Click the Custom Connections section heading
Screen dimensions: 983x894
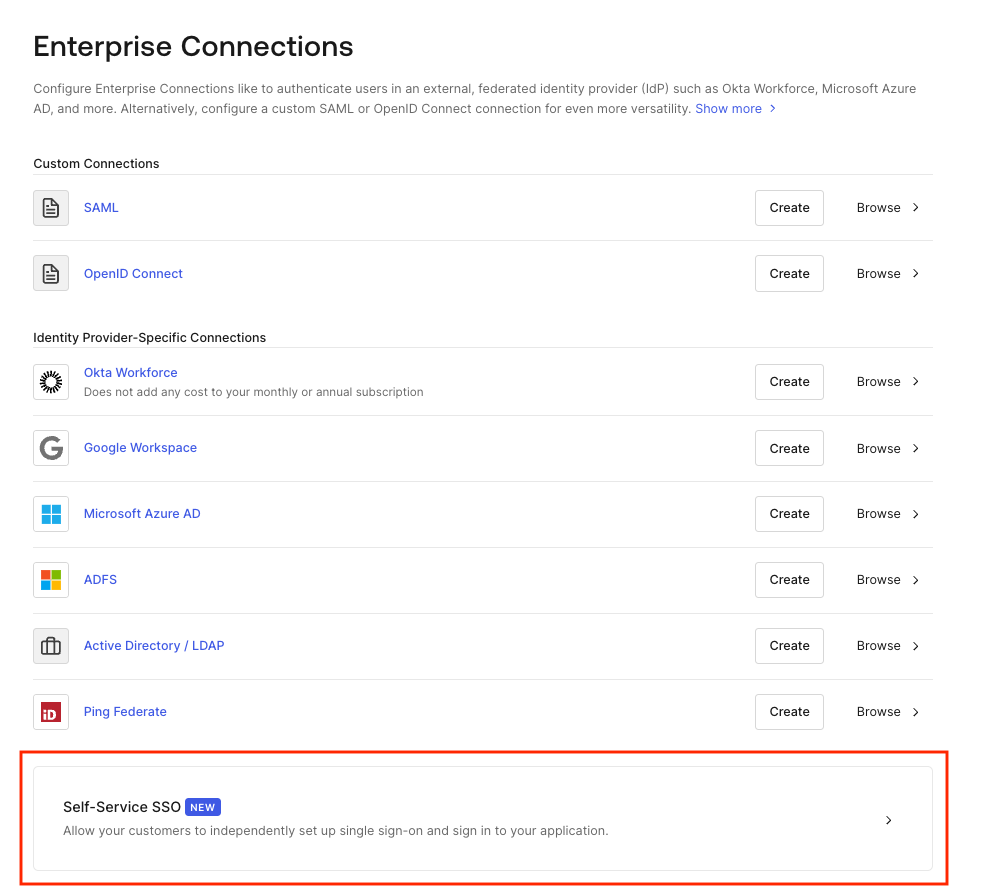(96, 164)
